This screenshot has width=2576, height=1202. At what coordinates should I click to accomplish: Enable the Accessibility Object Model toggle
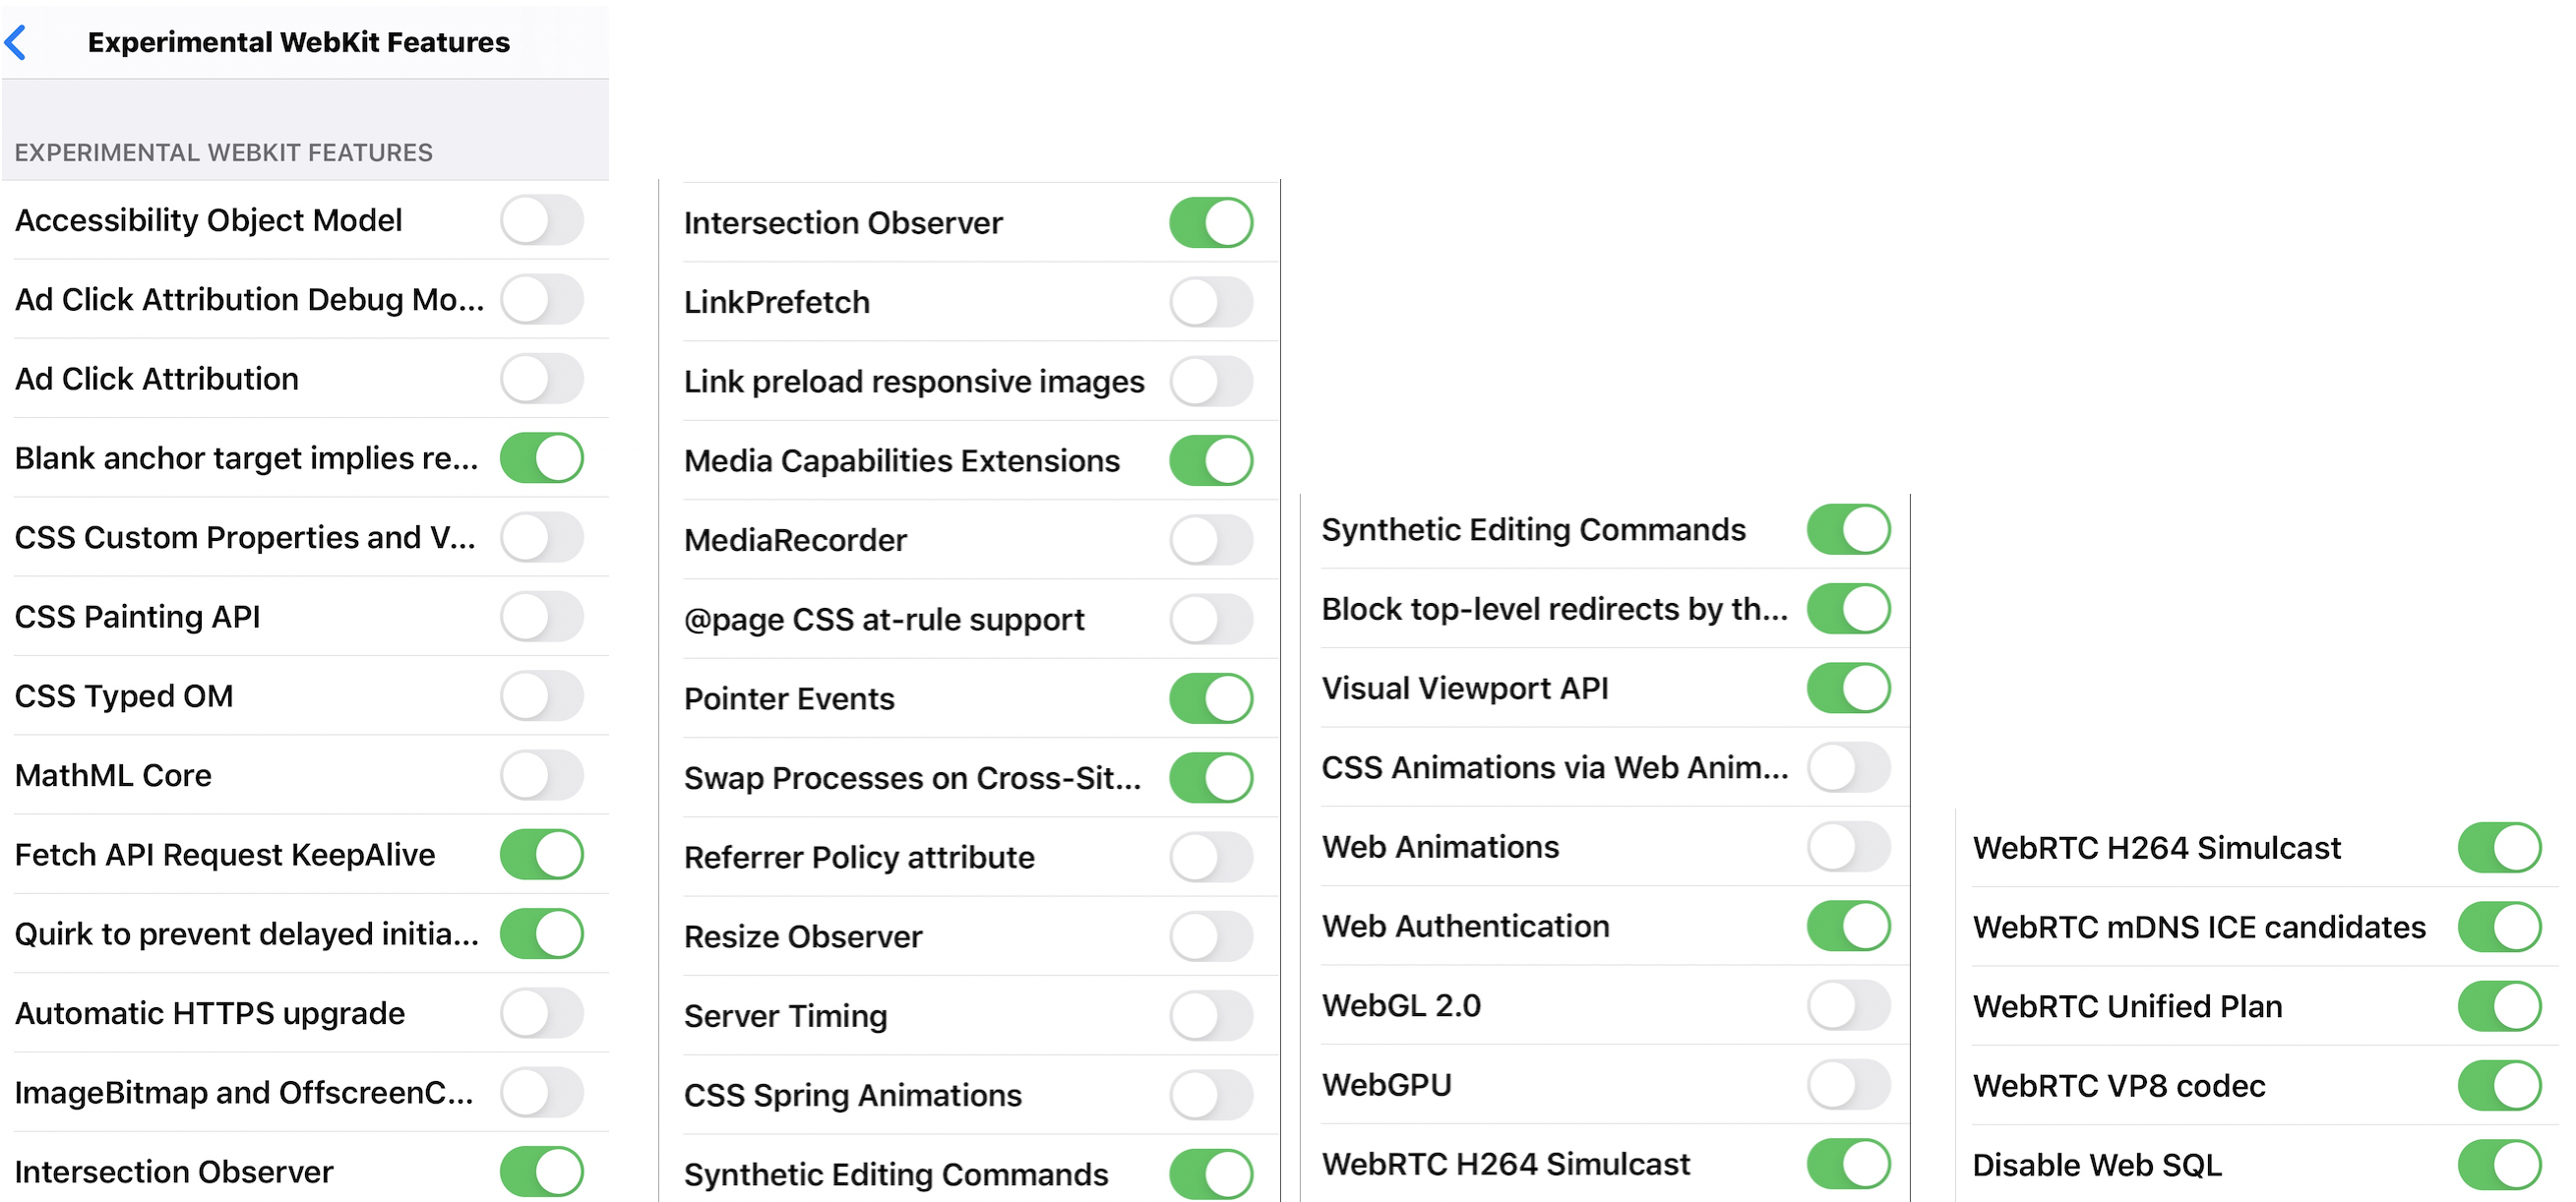coord(542,220)
